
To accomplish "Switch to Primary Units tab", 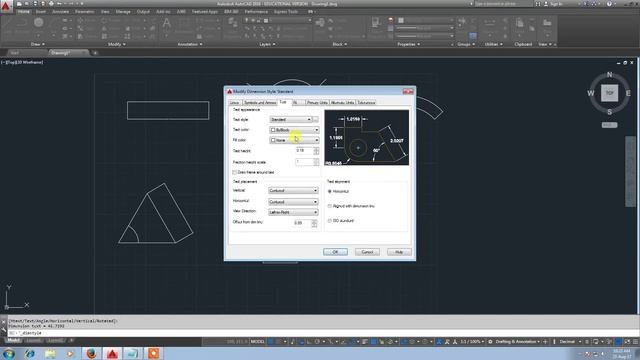I will click(x=317, y=102).
